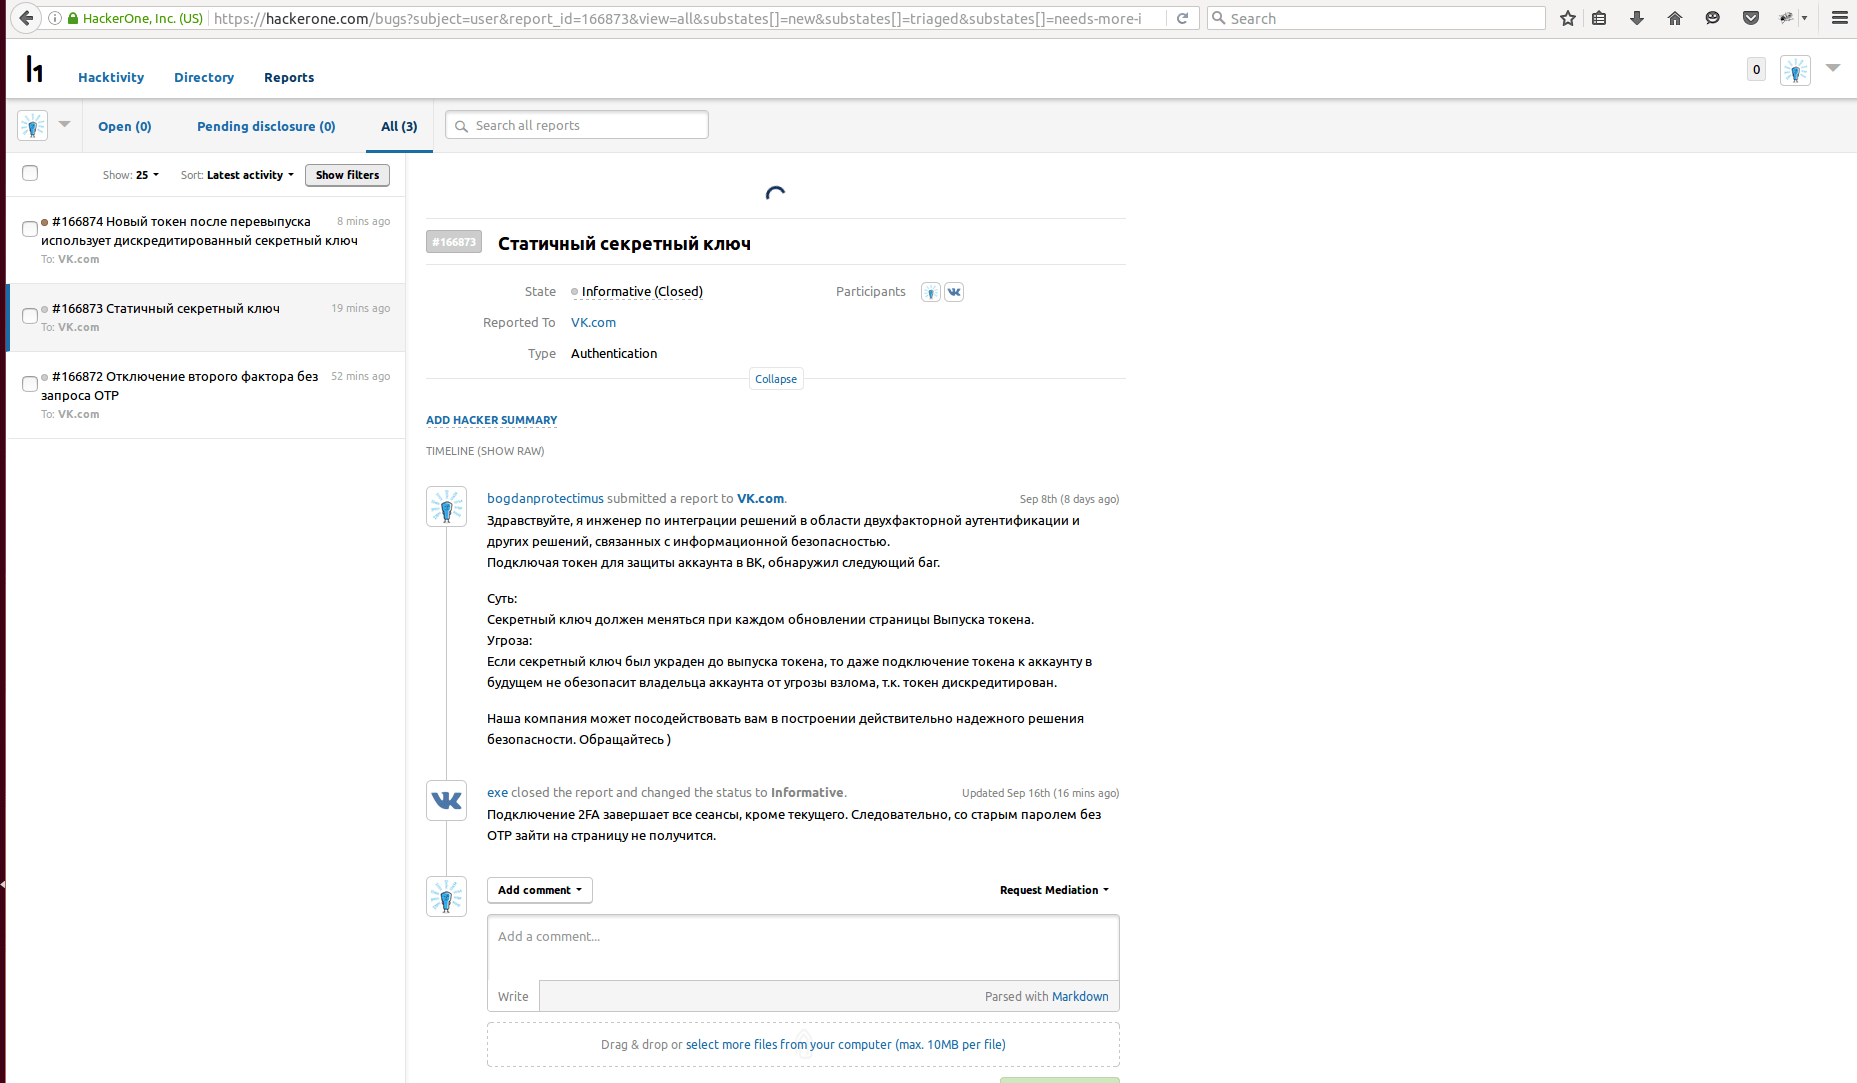Toggle the select-all reports checkbox
The image size is (1857, 1083).
[30, 173]
